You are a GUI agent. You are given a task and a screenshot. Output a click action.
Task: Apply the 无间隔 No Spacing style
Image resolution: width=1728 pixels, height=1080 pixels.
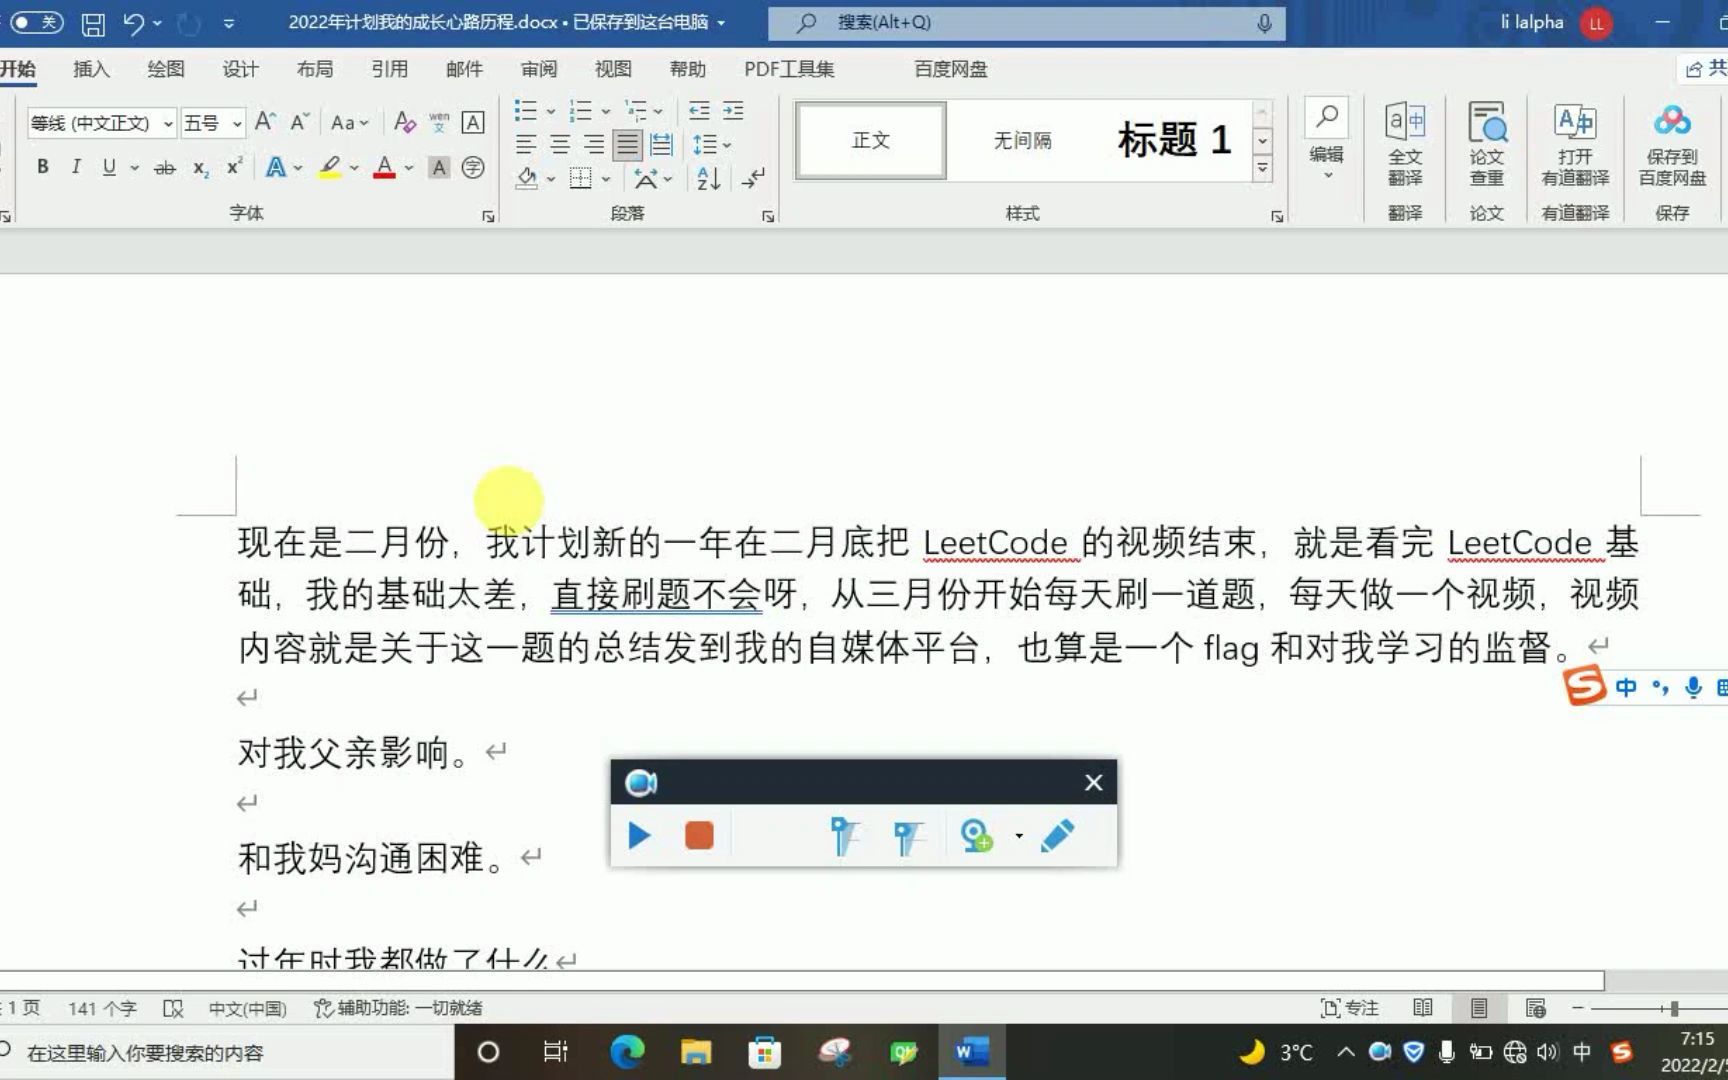[x=1022, y=140]
